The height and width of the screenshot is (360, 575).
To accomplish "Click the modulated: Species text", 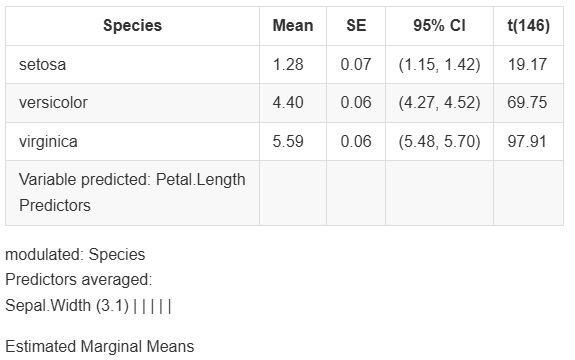I will pyautogui.click(x=75, y=255).
